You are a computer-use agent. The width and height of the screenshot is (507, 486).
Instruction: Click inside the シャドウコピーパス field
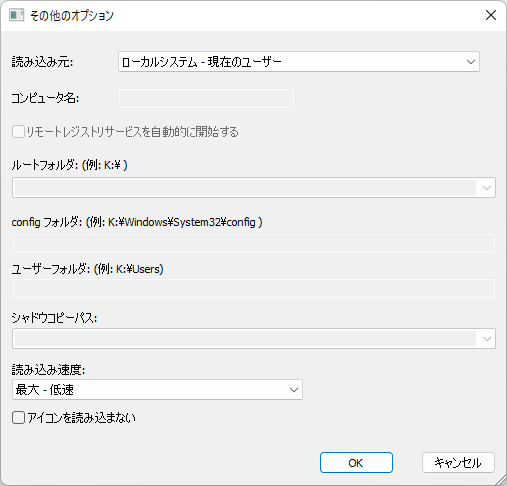point(245,339)
